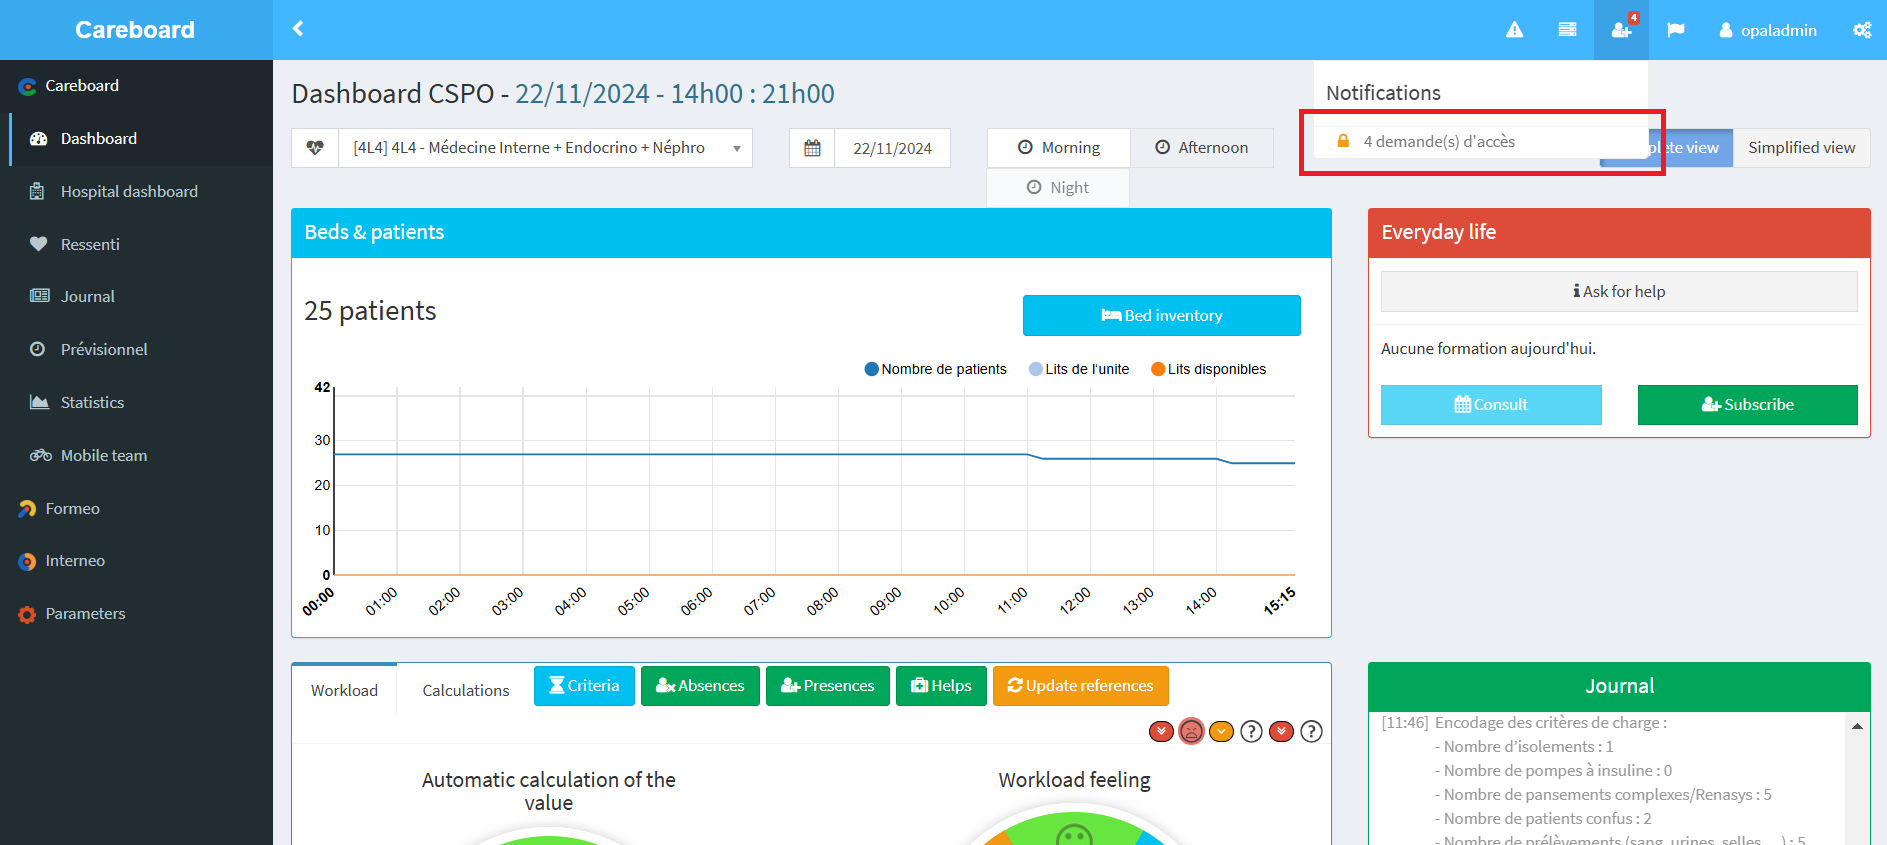Viewport: 1887px width, 845px height.
Task: Toggle Lits de l'unite legend series
Action: (x=1078, y=369)
